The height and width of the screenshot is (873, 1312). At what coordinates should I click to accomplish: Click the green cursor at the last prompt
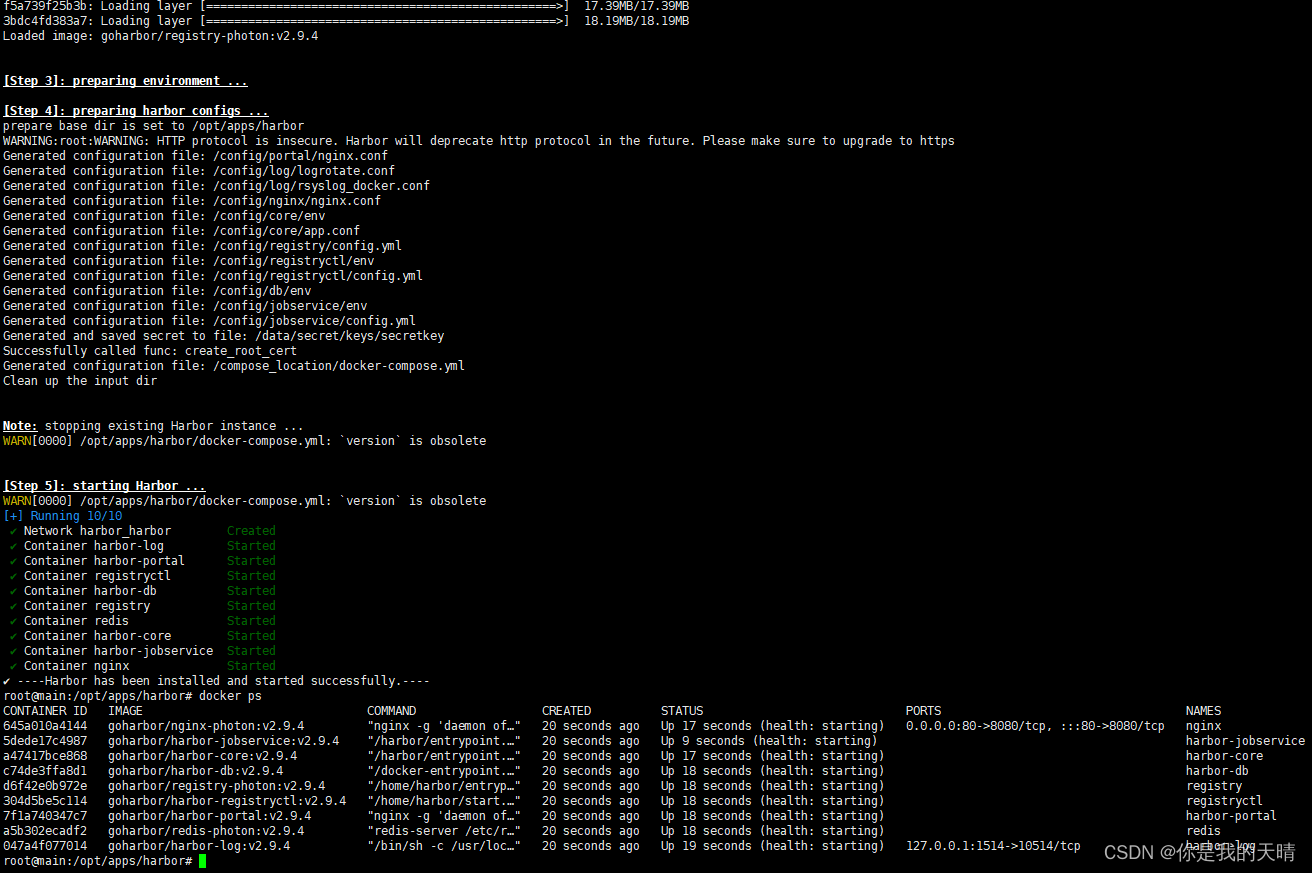202,861
